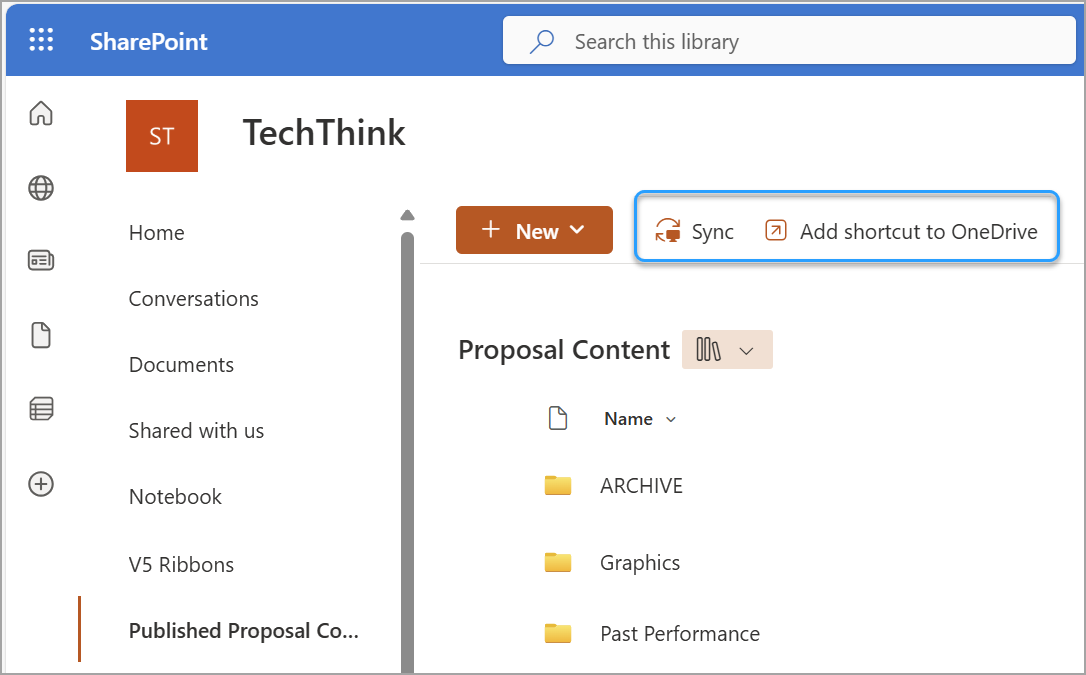Open the globe My Sites icon
The height and width of the screenshot is (675, 1086).
click(41, 188)
